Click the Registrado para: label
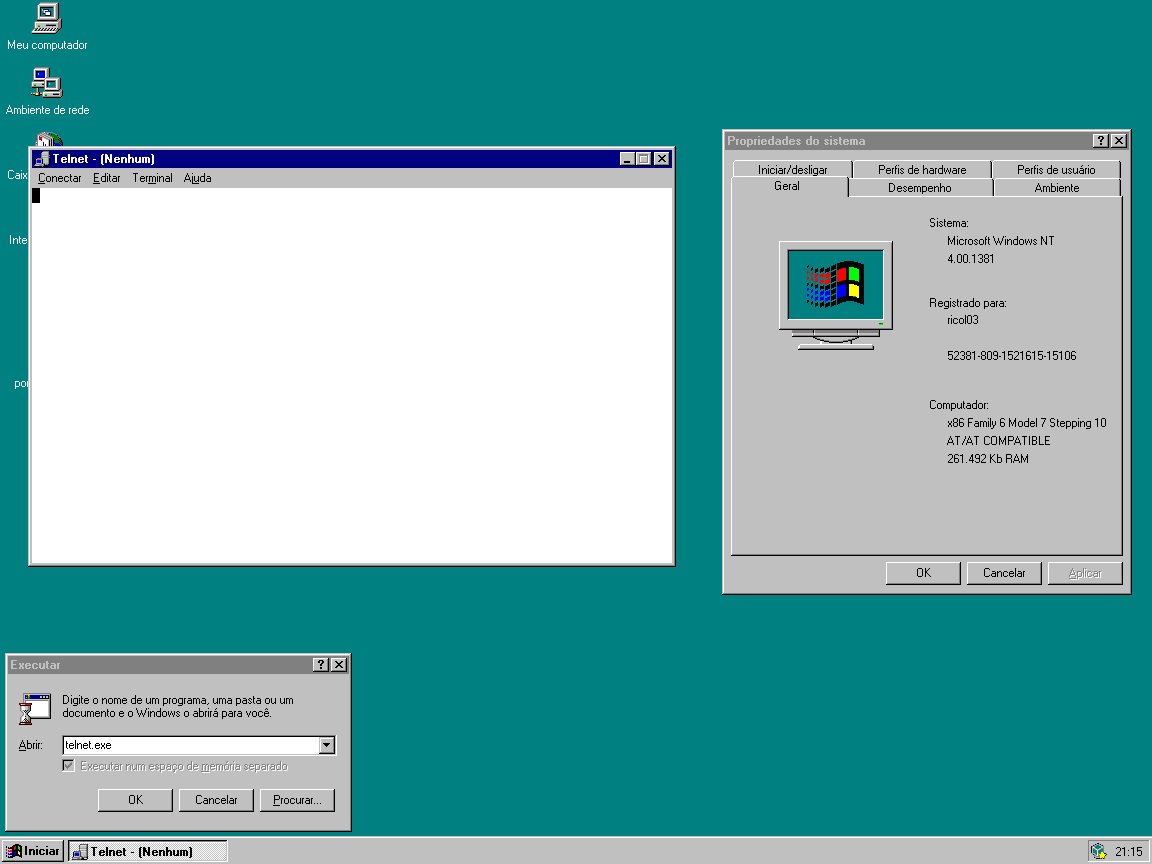Viewport: 1152px width, 864px height. point(968,303)
